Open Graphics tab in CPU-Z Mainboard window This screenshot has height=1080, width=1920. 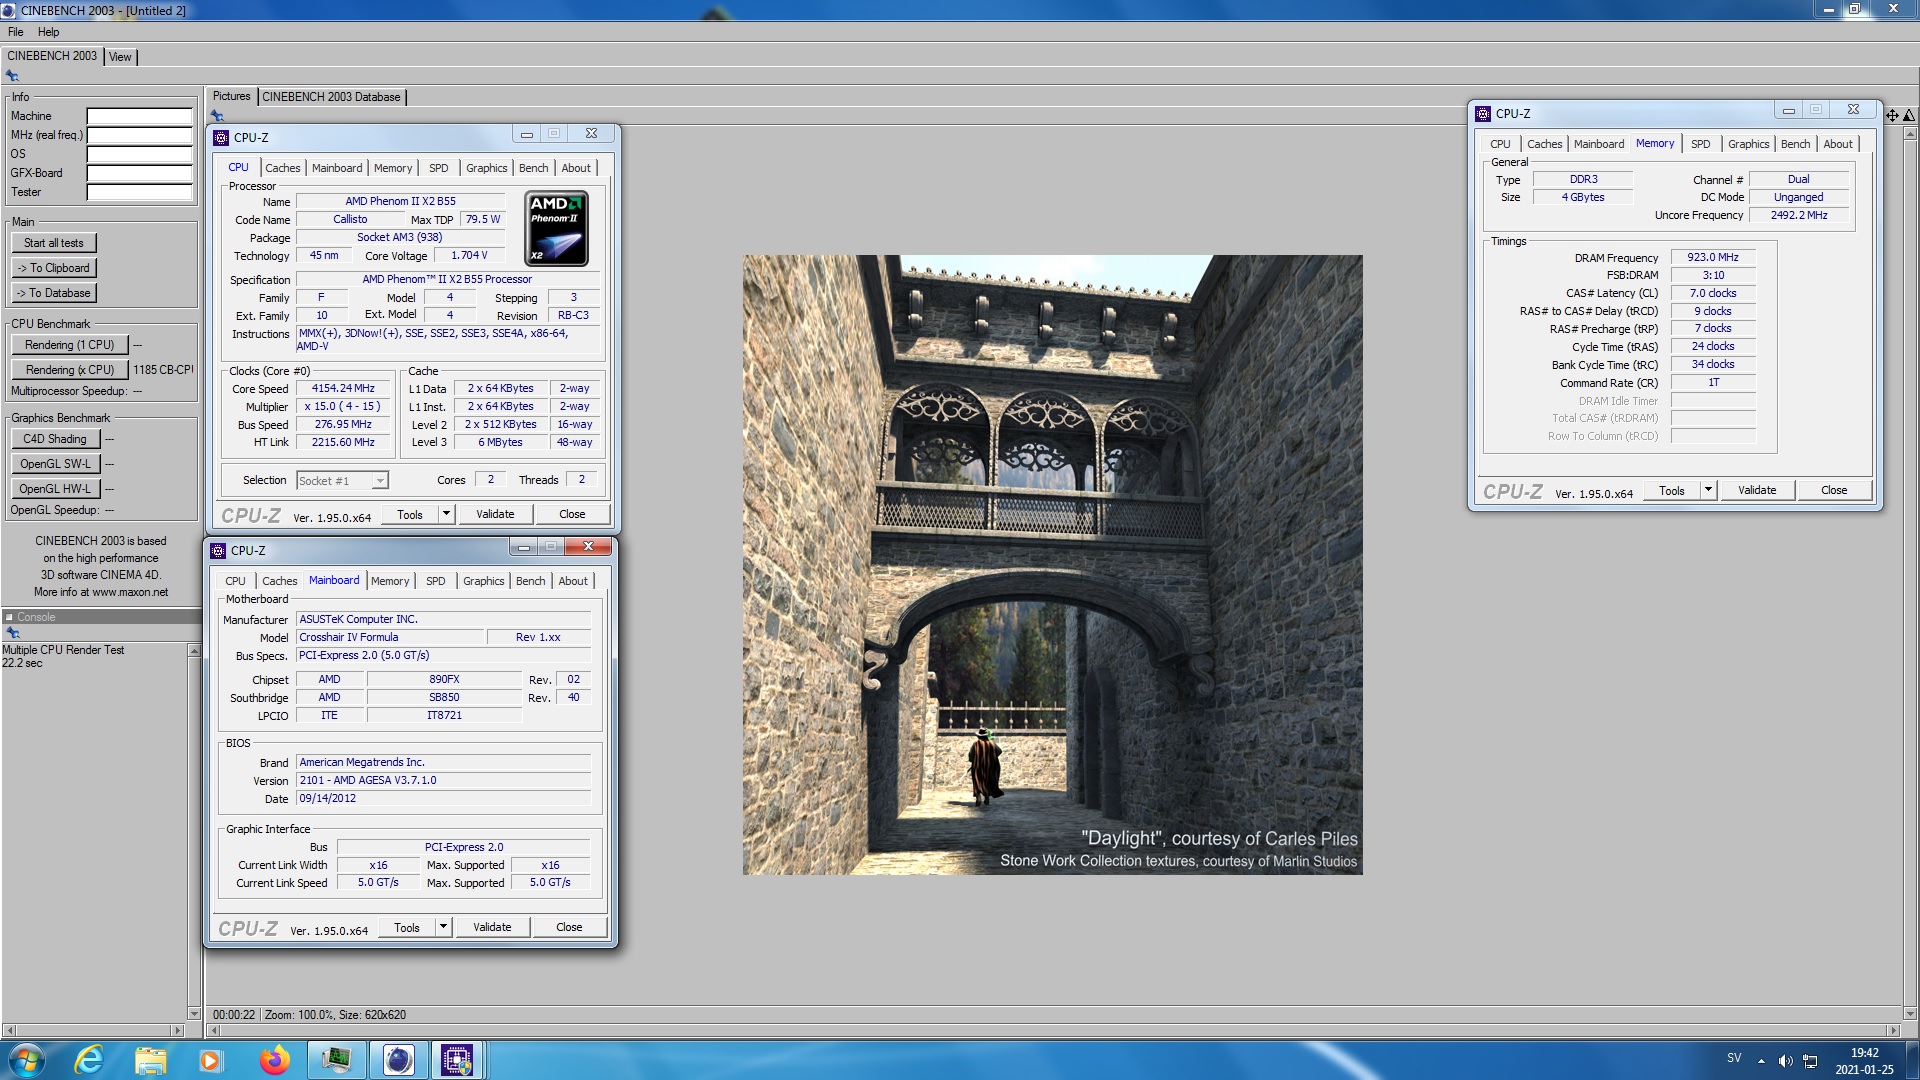point(483,581)
